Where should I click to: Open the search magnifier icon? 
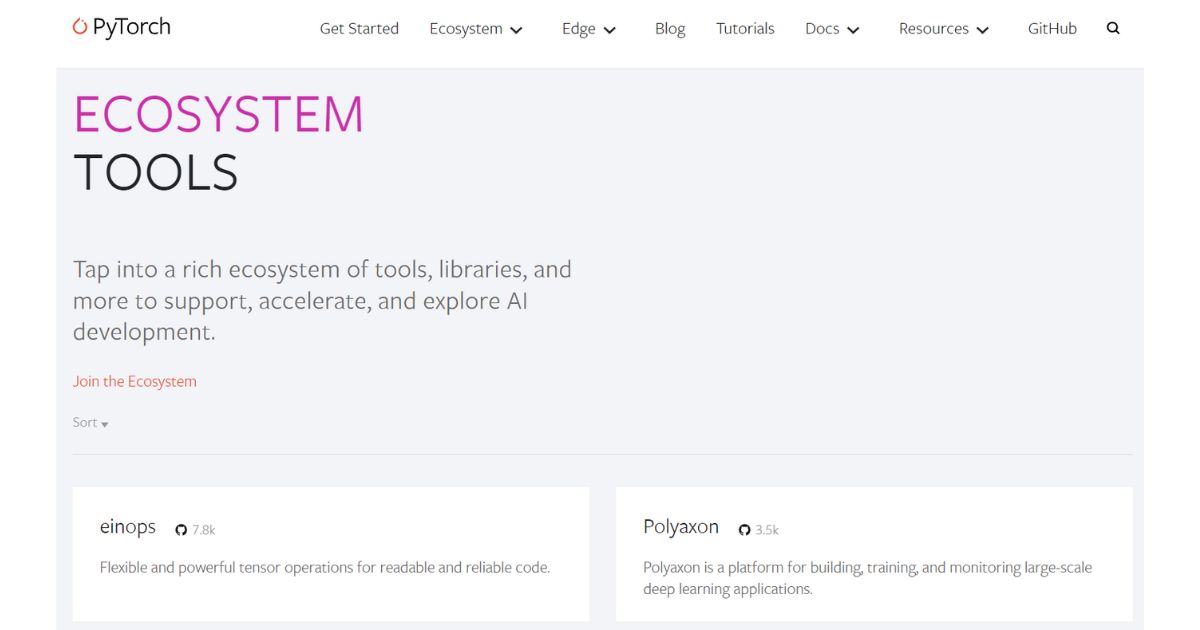click(1113, 28)
